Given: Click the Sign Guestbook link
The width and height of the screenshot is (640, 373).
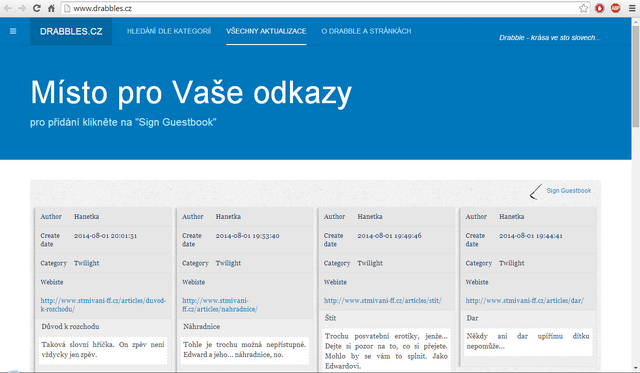Looking at the screenshot, I should [x=569, y=191].
